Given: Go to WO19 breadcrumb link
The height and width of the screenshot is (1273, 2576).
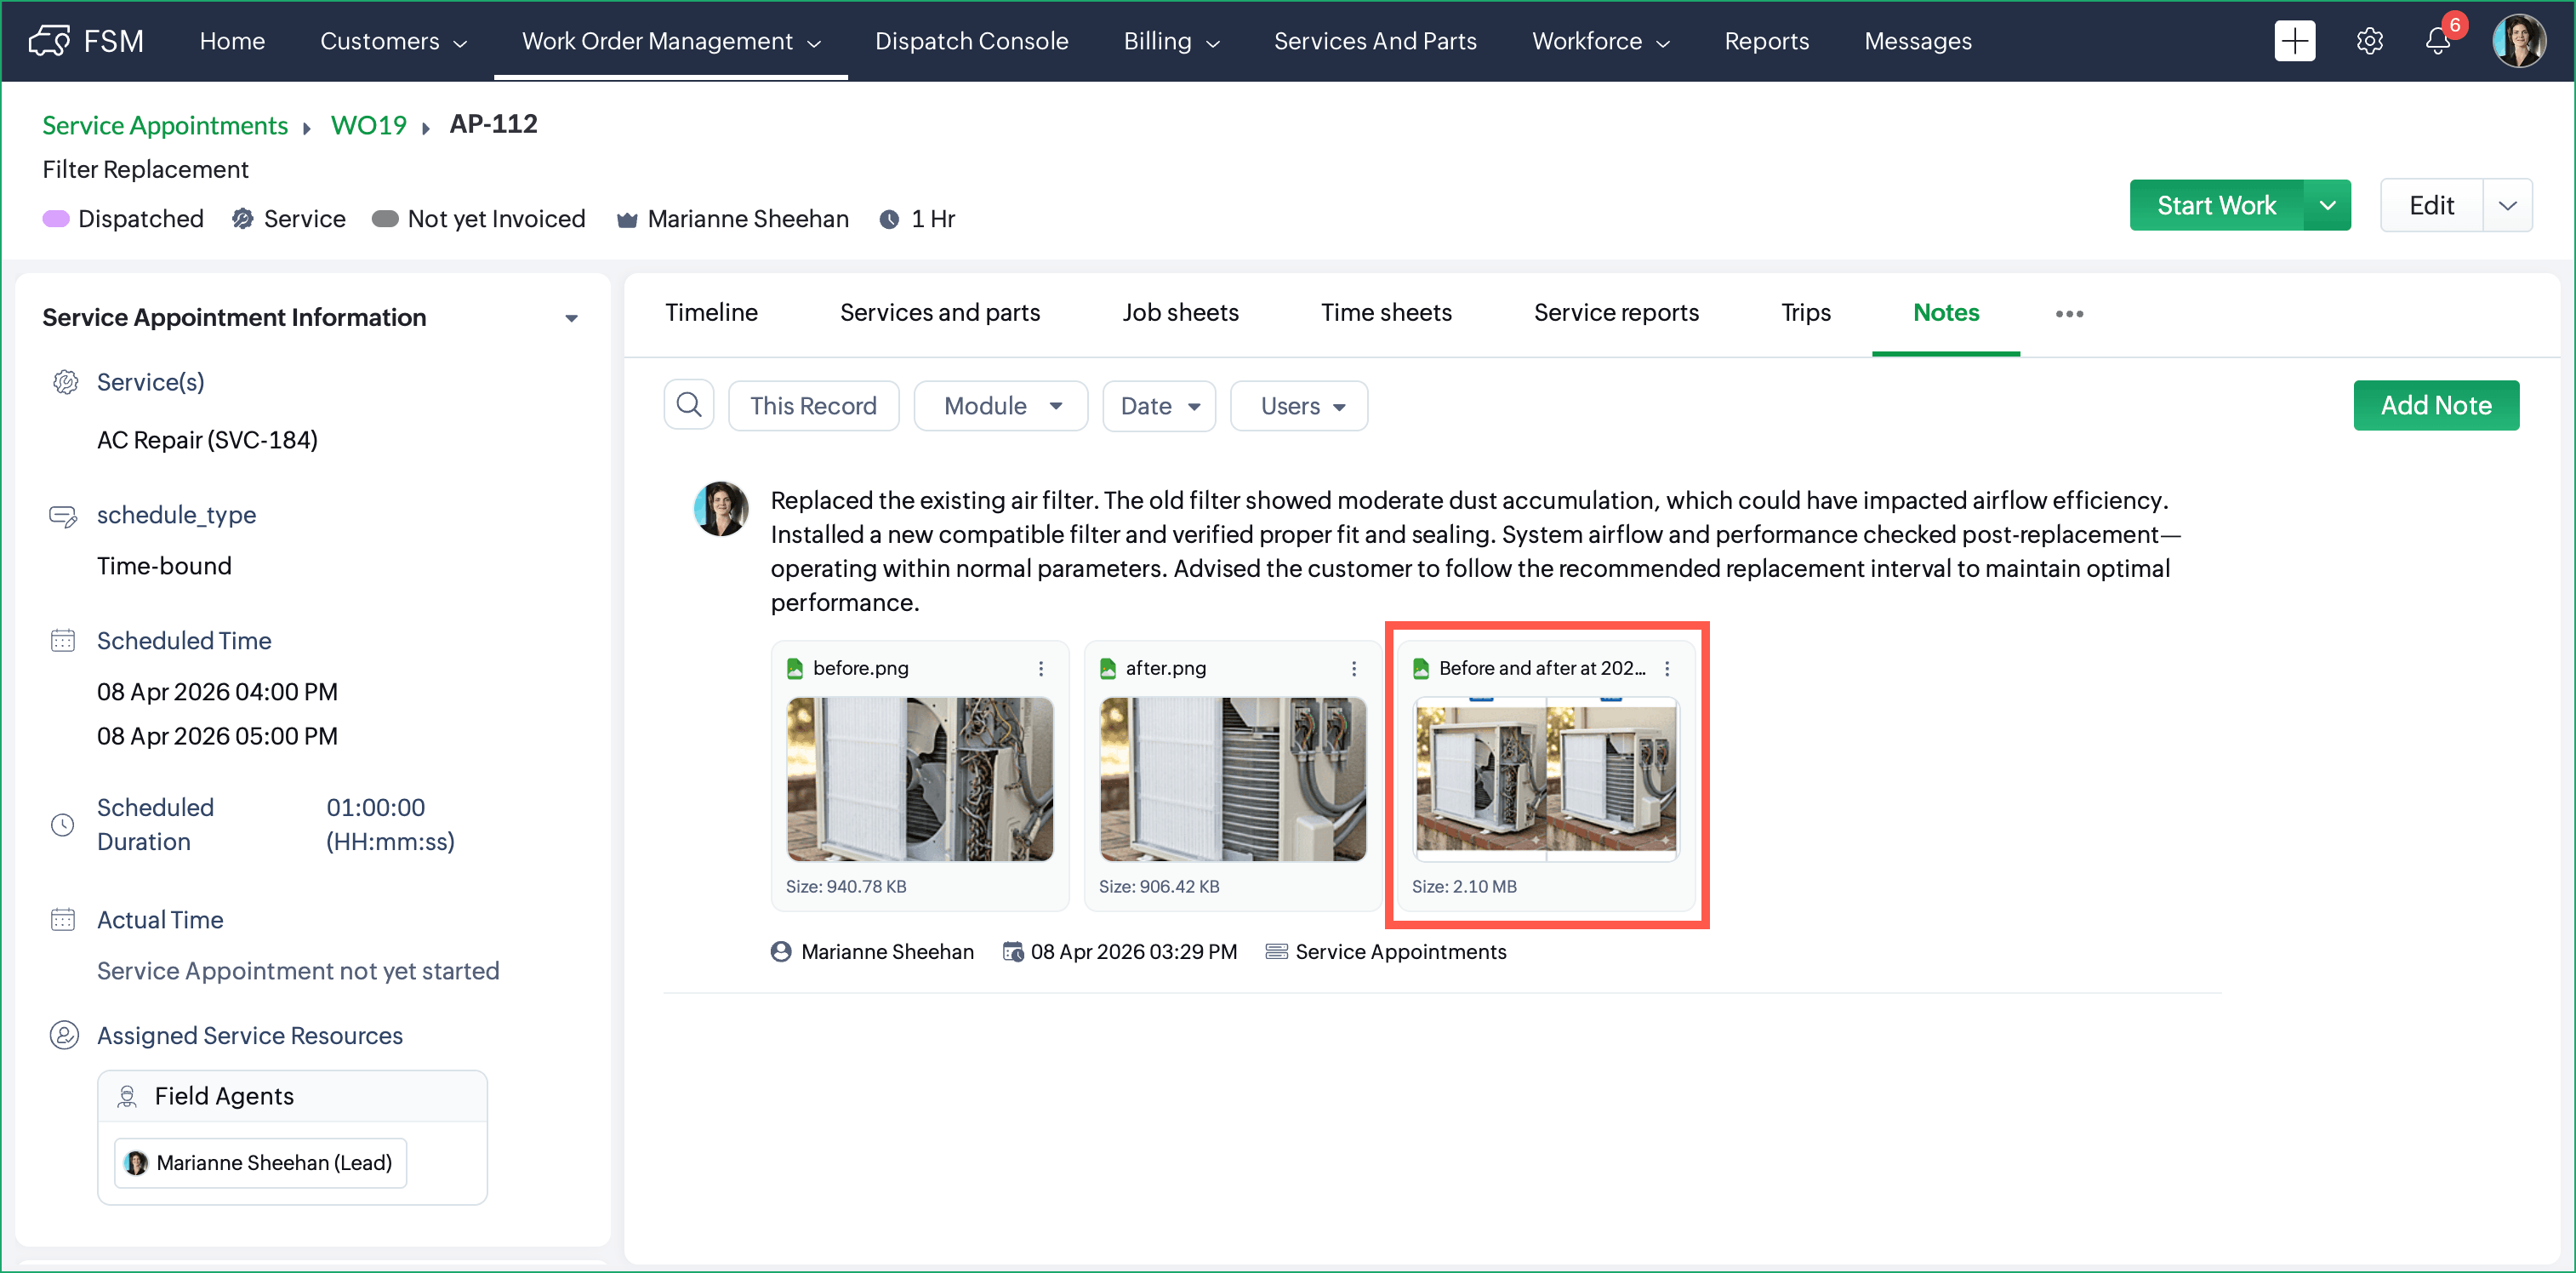Looking at the screenshot, I should 368,125.
